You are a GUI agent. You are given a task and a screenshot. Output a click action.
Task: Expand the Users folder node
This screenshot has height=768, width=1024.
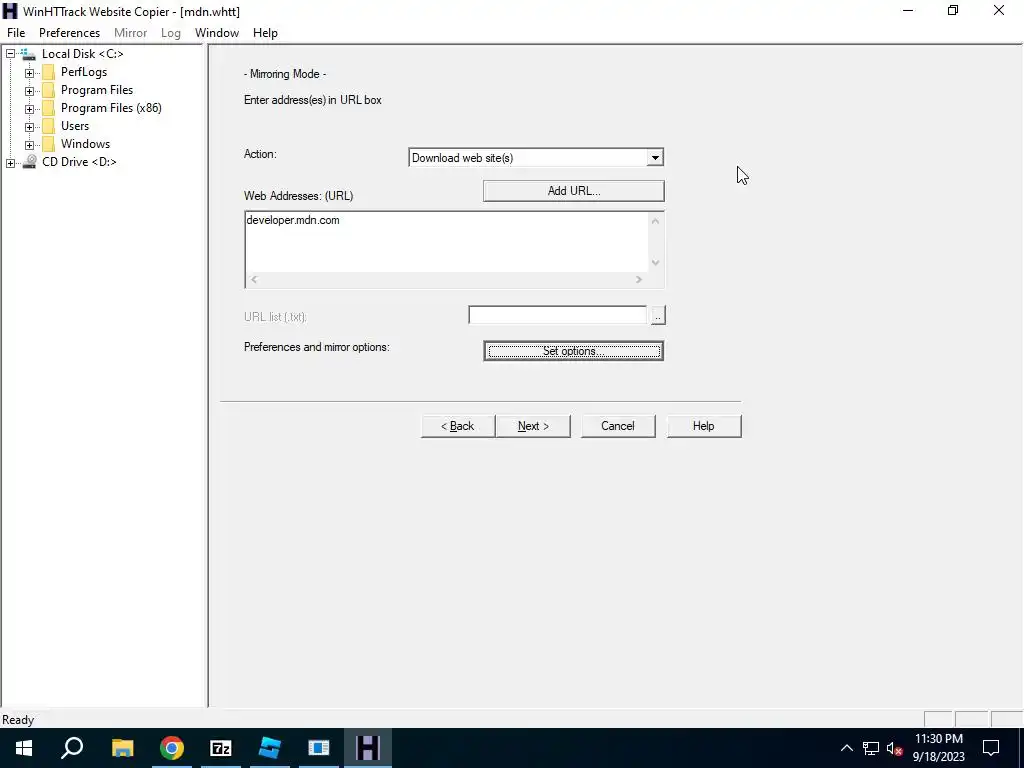click(29, 127)
